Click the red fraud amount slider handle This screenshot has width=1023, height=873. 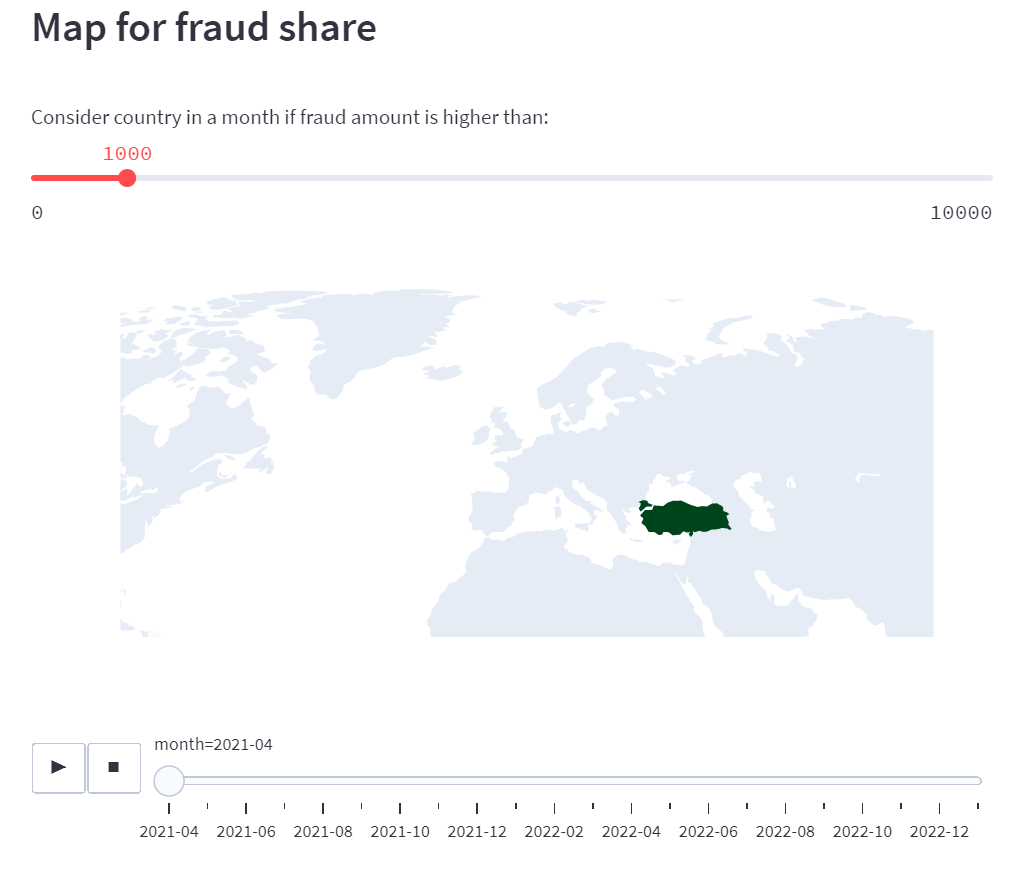[127, 178]
